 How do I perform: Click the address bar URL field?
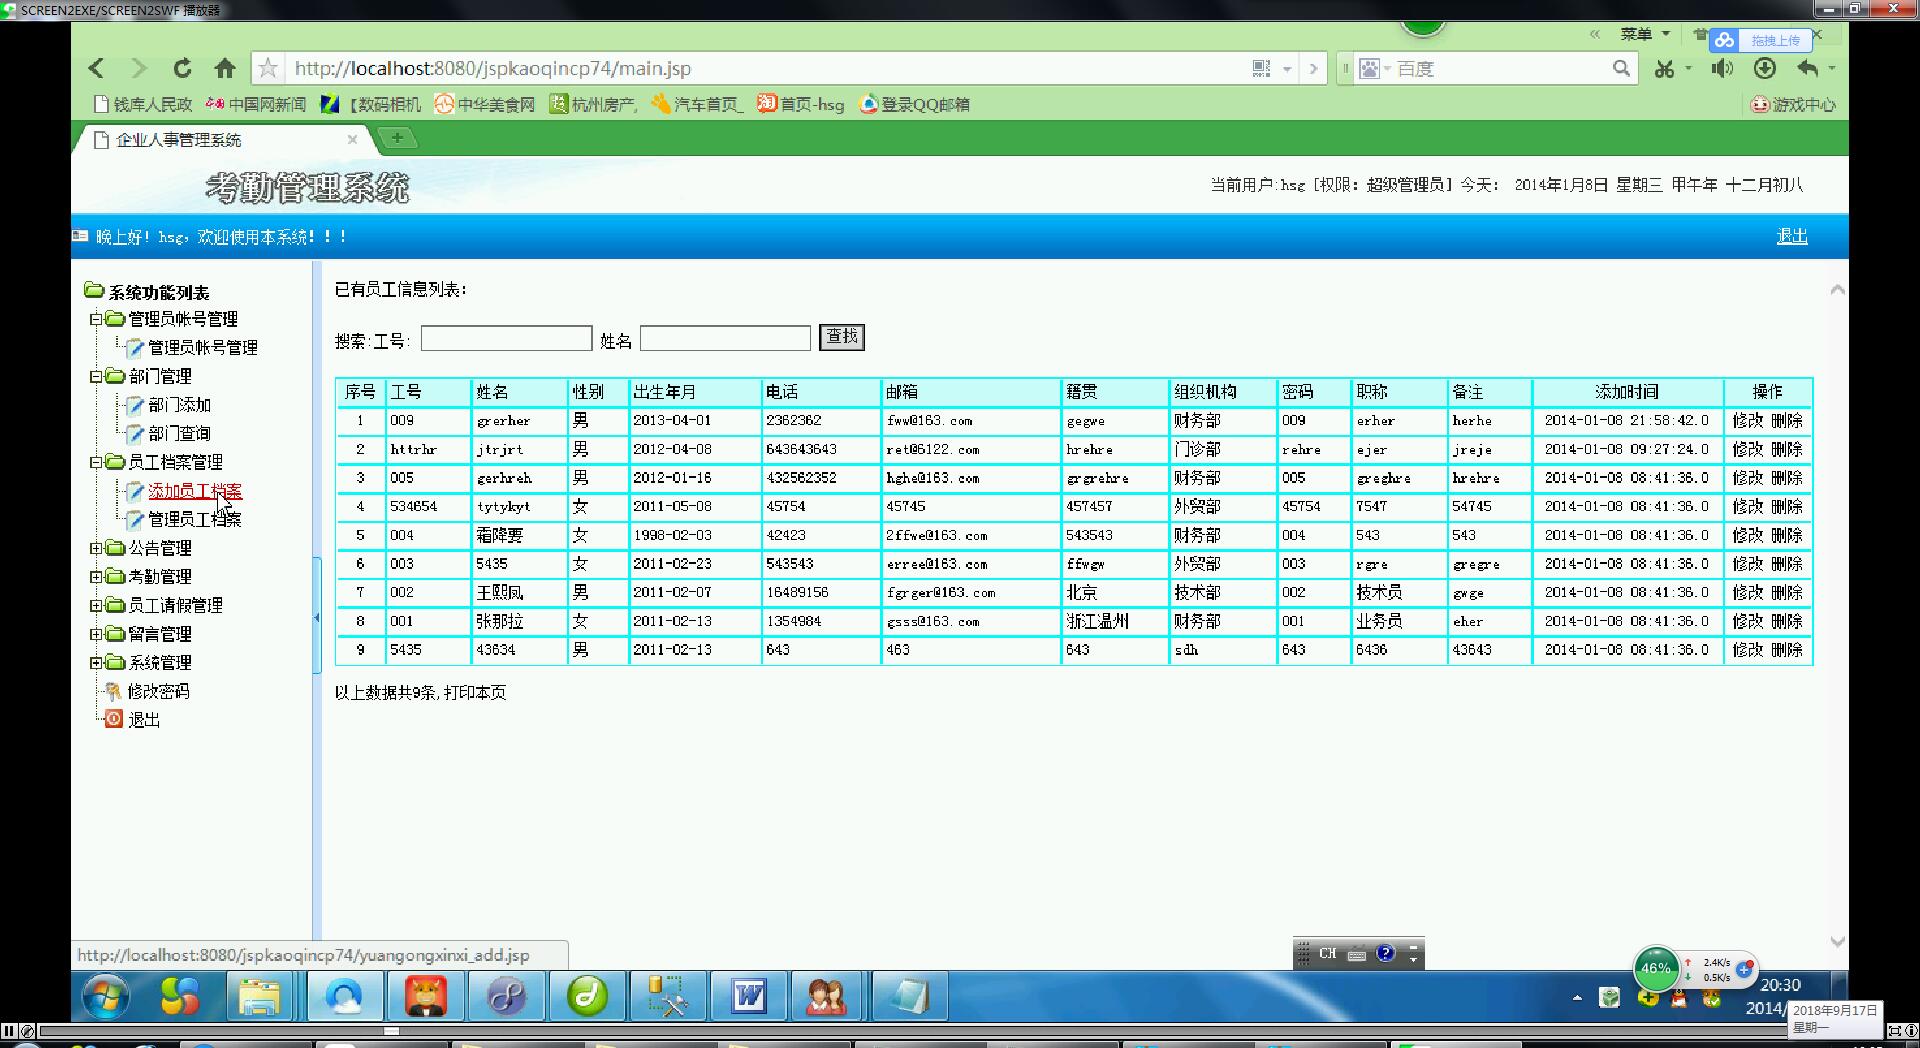tap(765, 68)
